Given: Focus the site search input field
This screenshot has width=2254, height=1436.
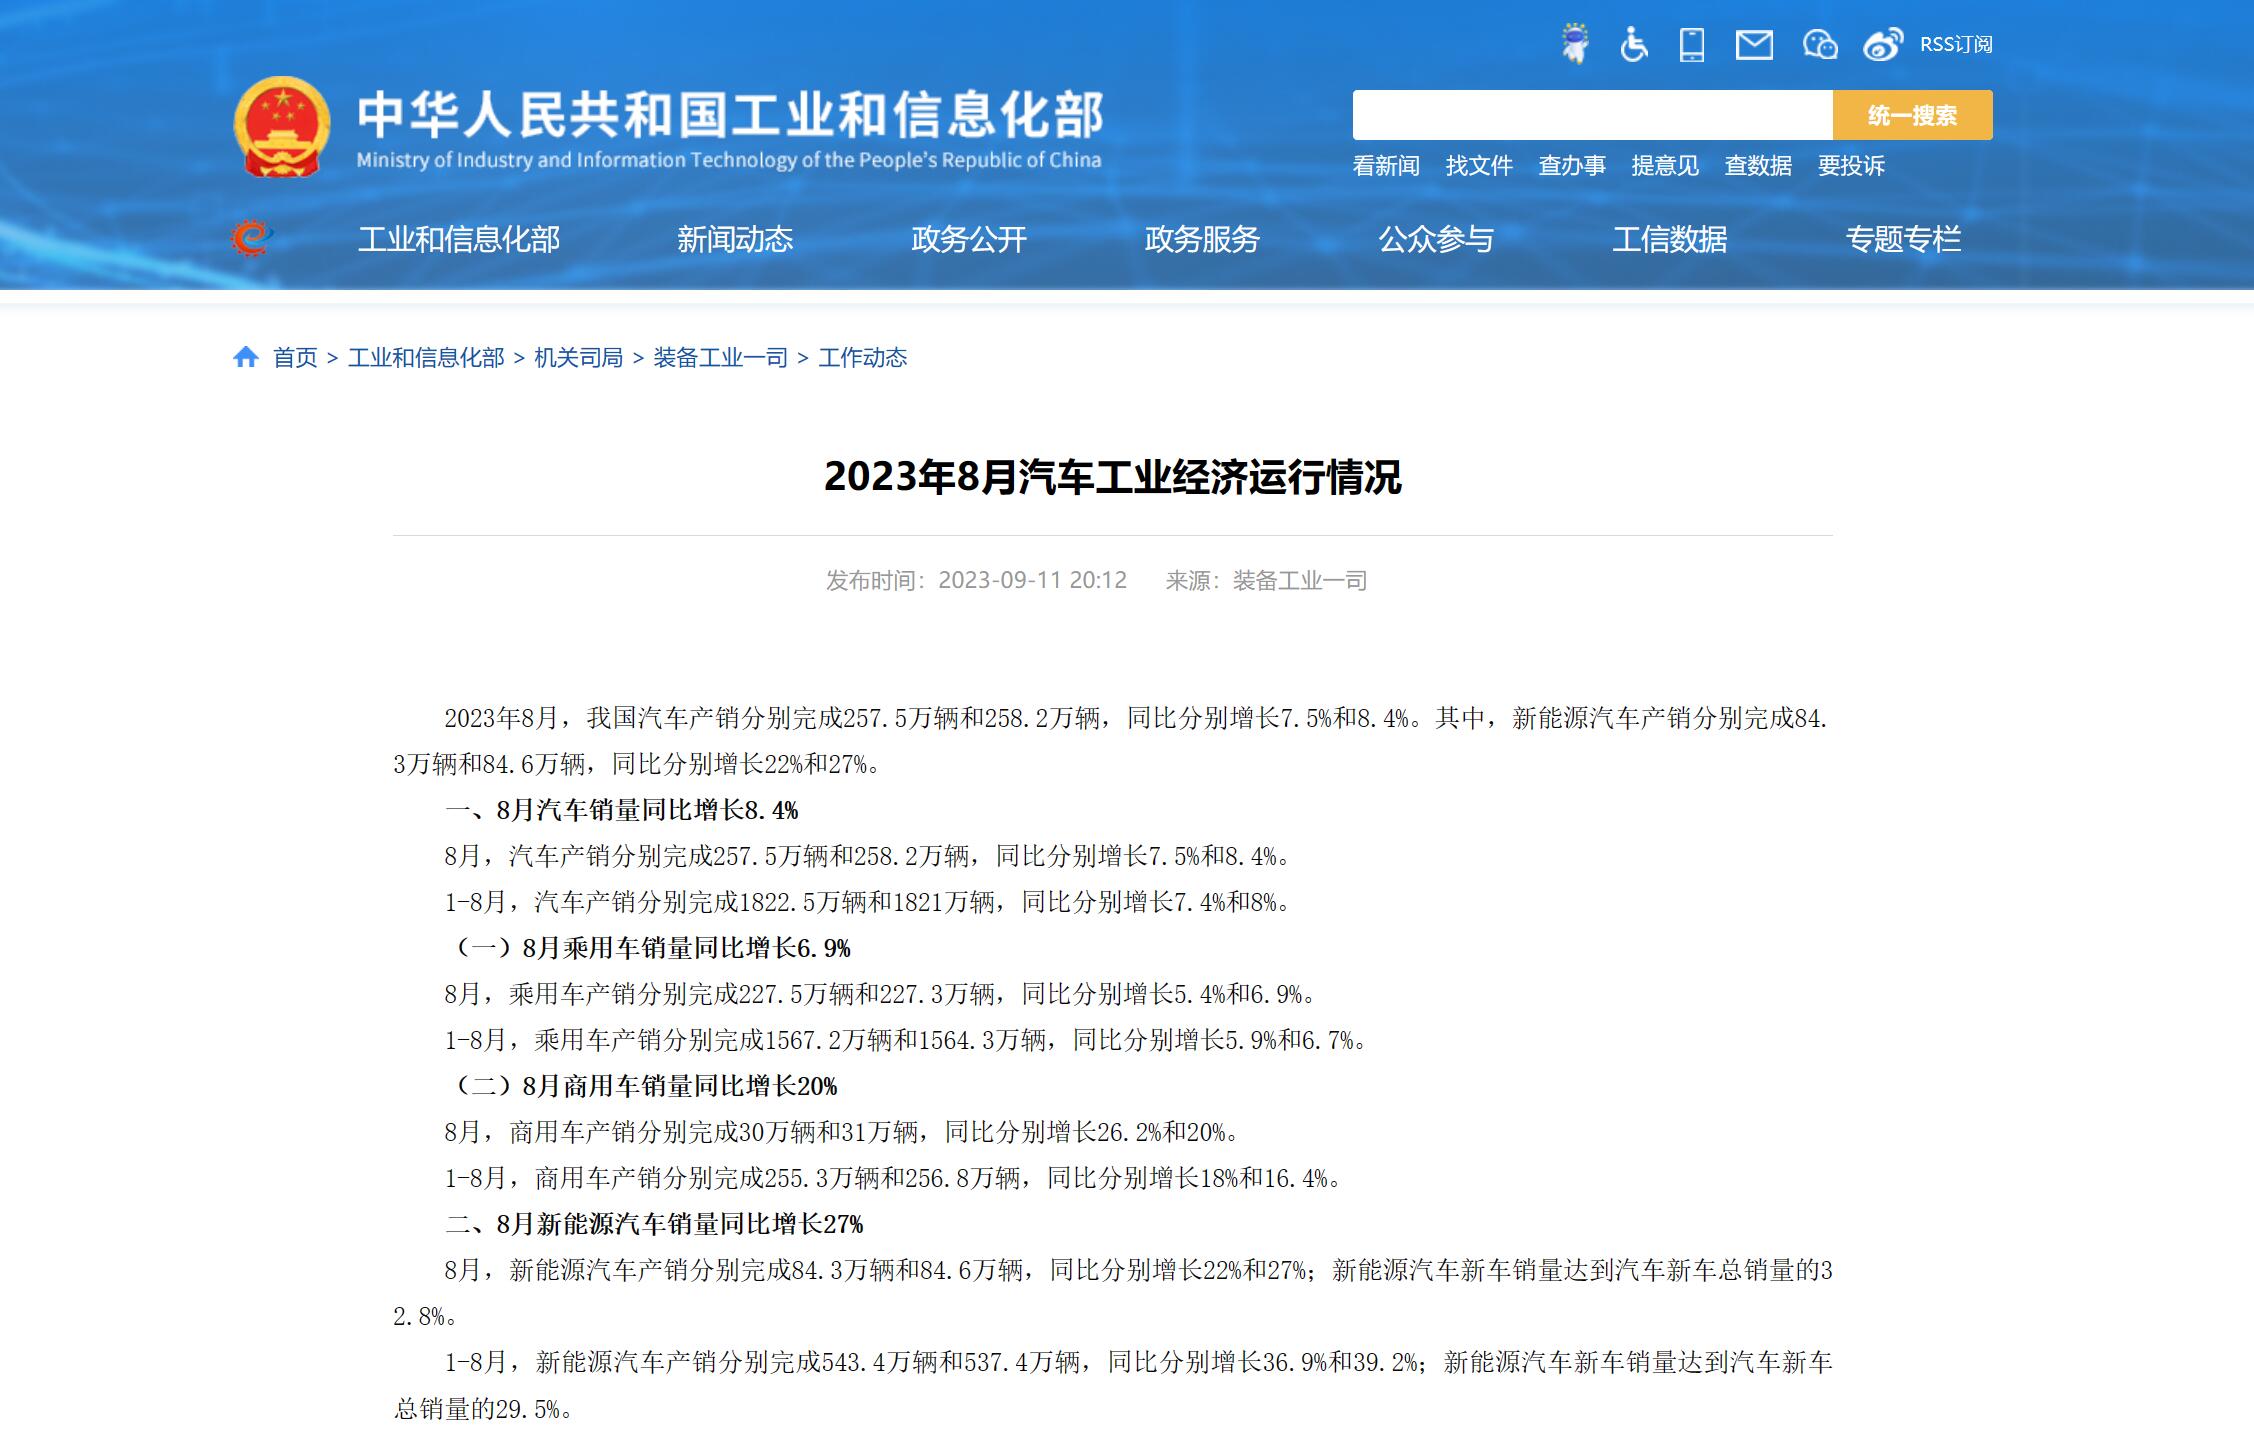Looking at the screenshot, I should pos(1592,115).
